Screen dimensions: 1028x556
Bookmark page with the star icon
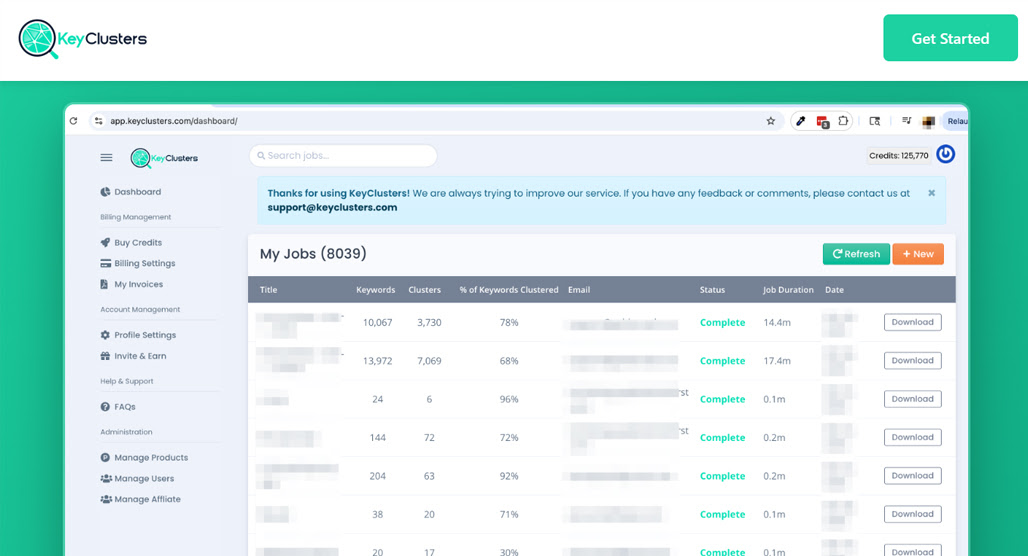point(771,121)
